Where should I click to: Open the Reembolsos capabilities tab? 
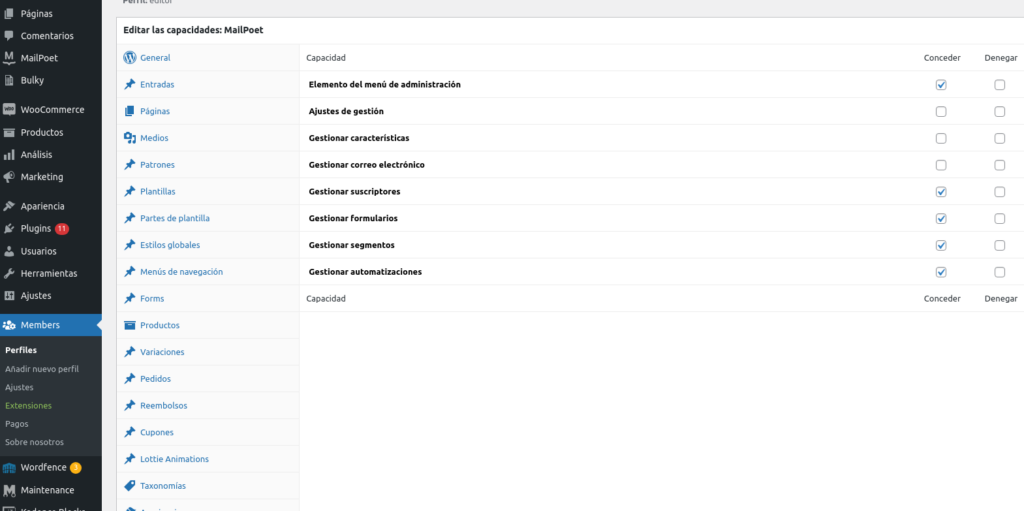pyautogui.click(x=208, y=406)
